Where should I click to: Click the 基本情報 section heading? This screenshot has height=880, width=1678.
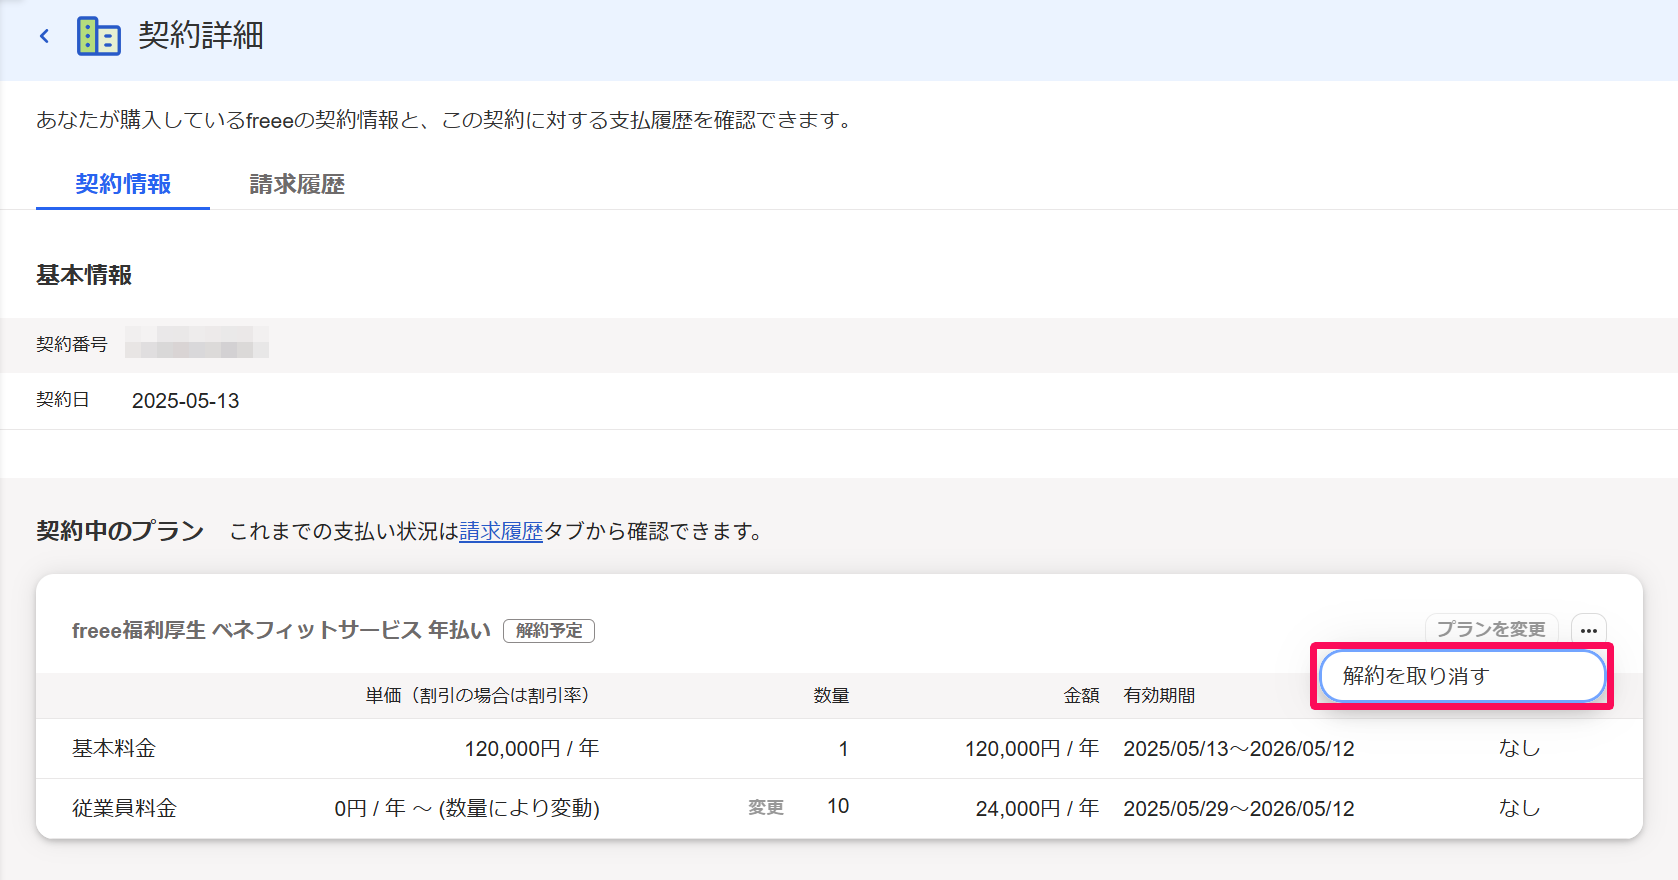[84, 275]
